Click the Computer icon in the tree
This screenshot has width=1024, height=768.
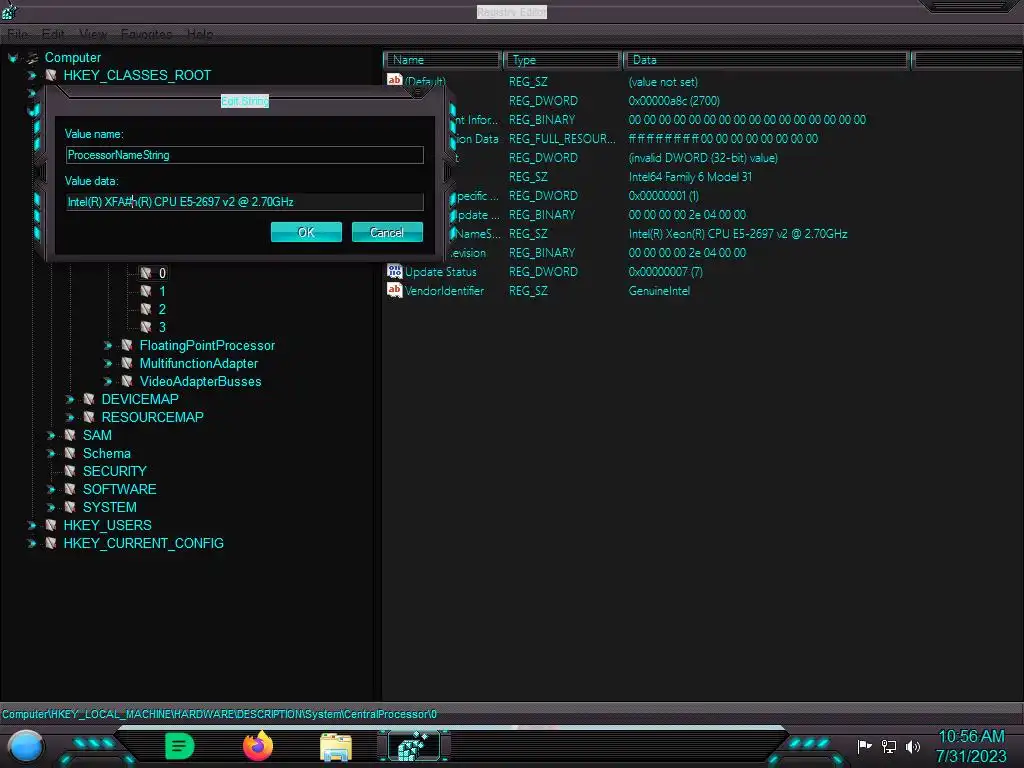click(32, 57)
